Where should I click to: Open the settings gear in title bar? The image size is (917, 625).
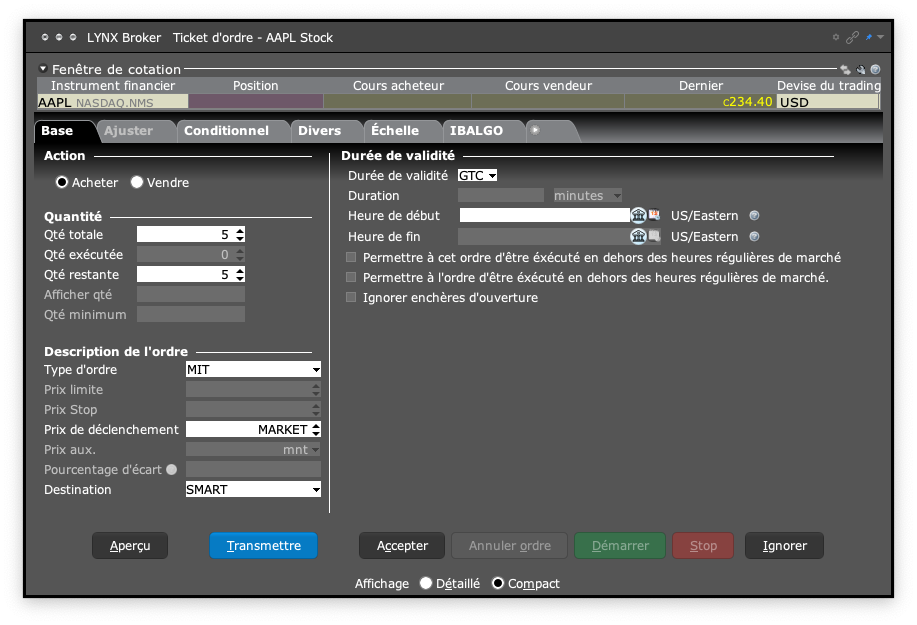click(836, 37)
